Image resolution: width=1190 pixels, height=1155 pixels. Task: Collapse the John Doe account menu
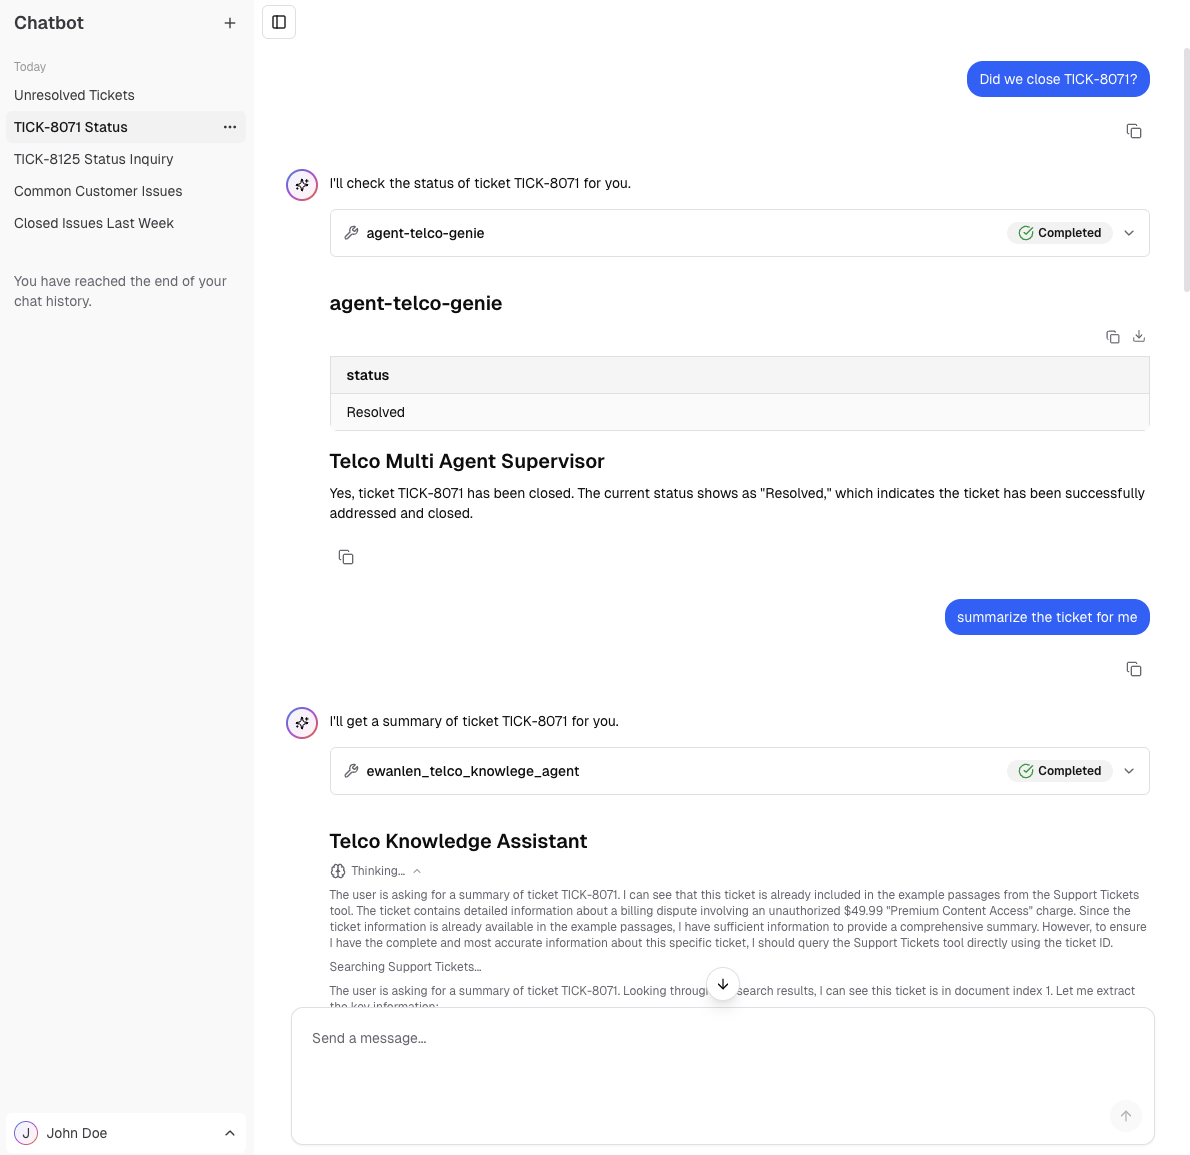pos(228,1133)
